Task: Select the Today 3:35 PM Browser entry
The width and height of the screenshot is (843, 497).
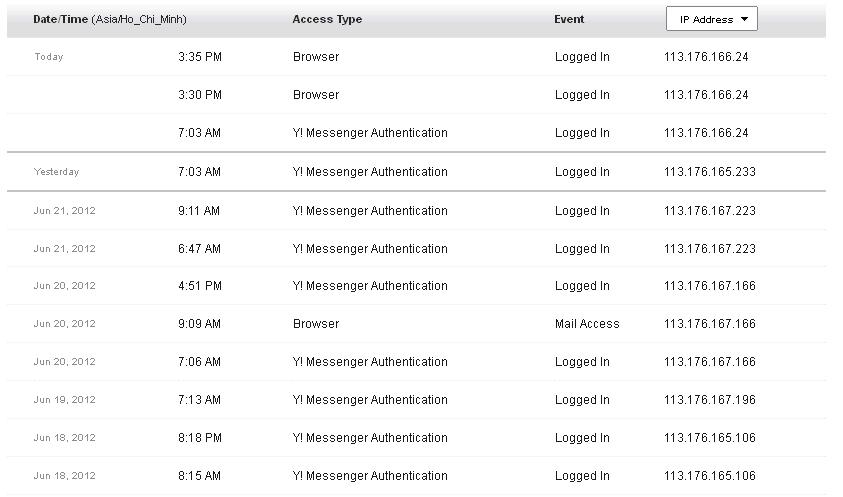Action: [316, 57]
